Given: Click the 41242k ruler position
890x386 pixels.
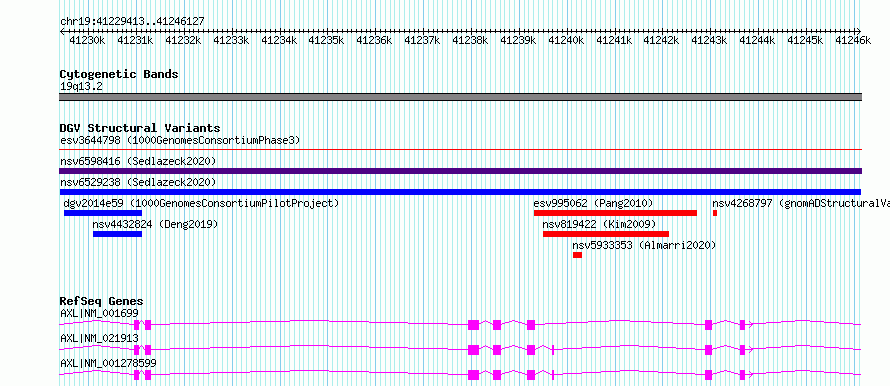Looking at the screenshot, I should pyautogui.click(x=661, y=40).
